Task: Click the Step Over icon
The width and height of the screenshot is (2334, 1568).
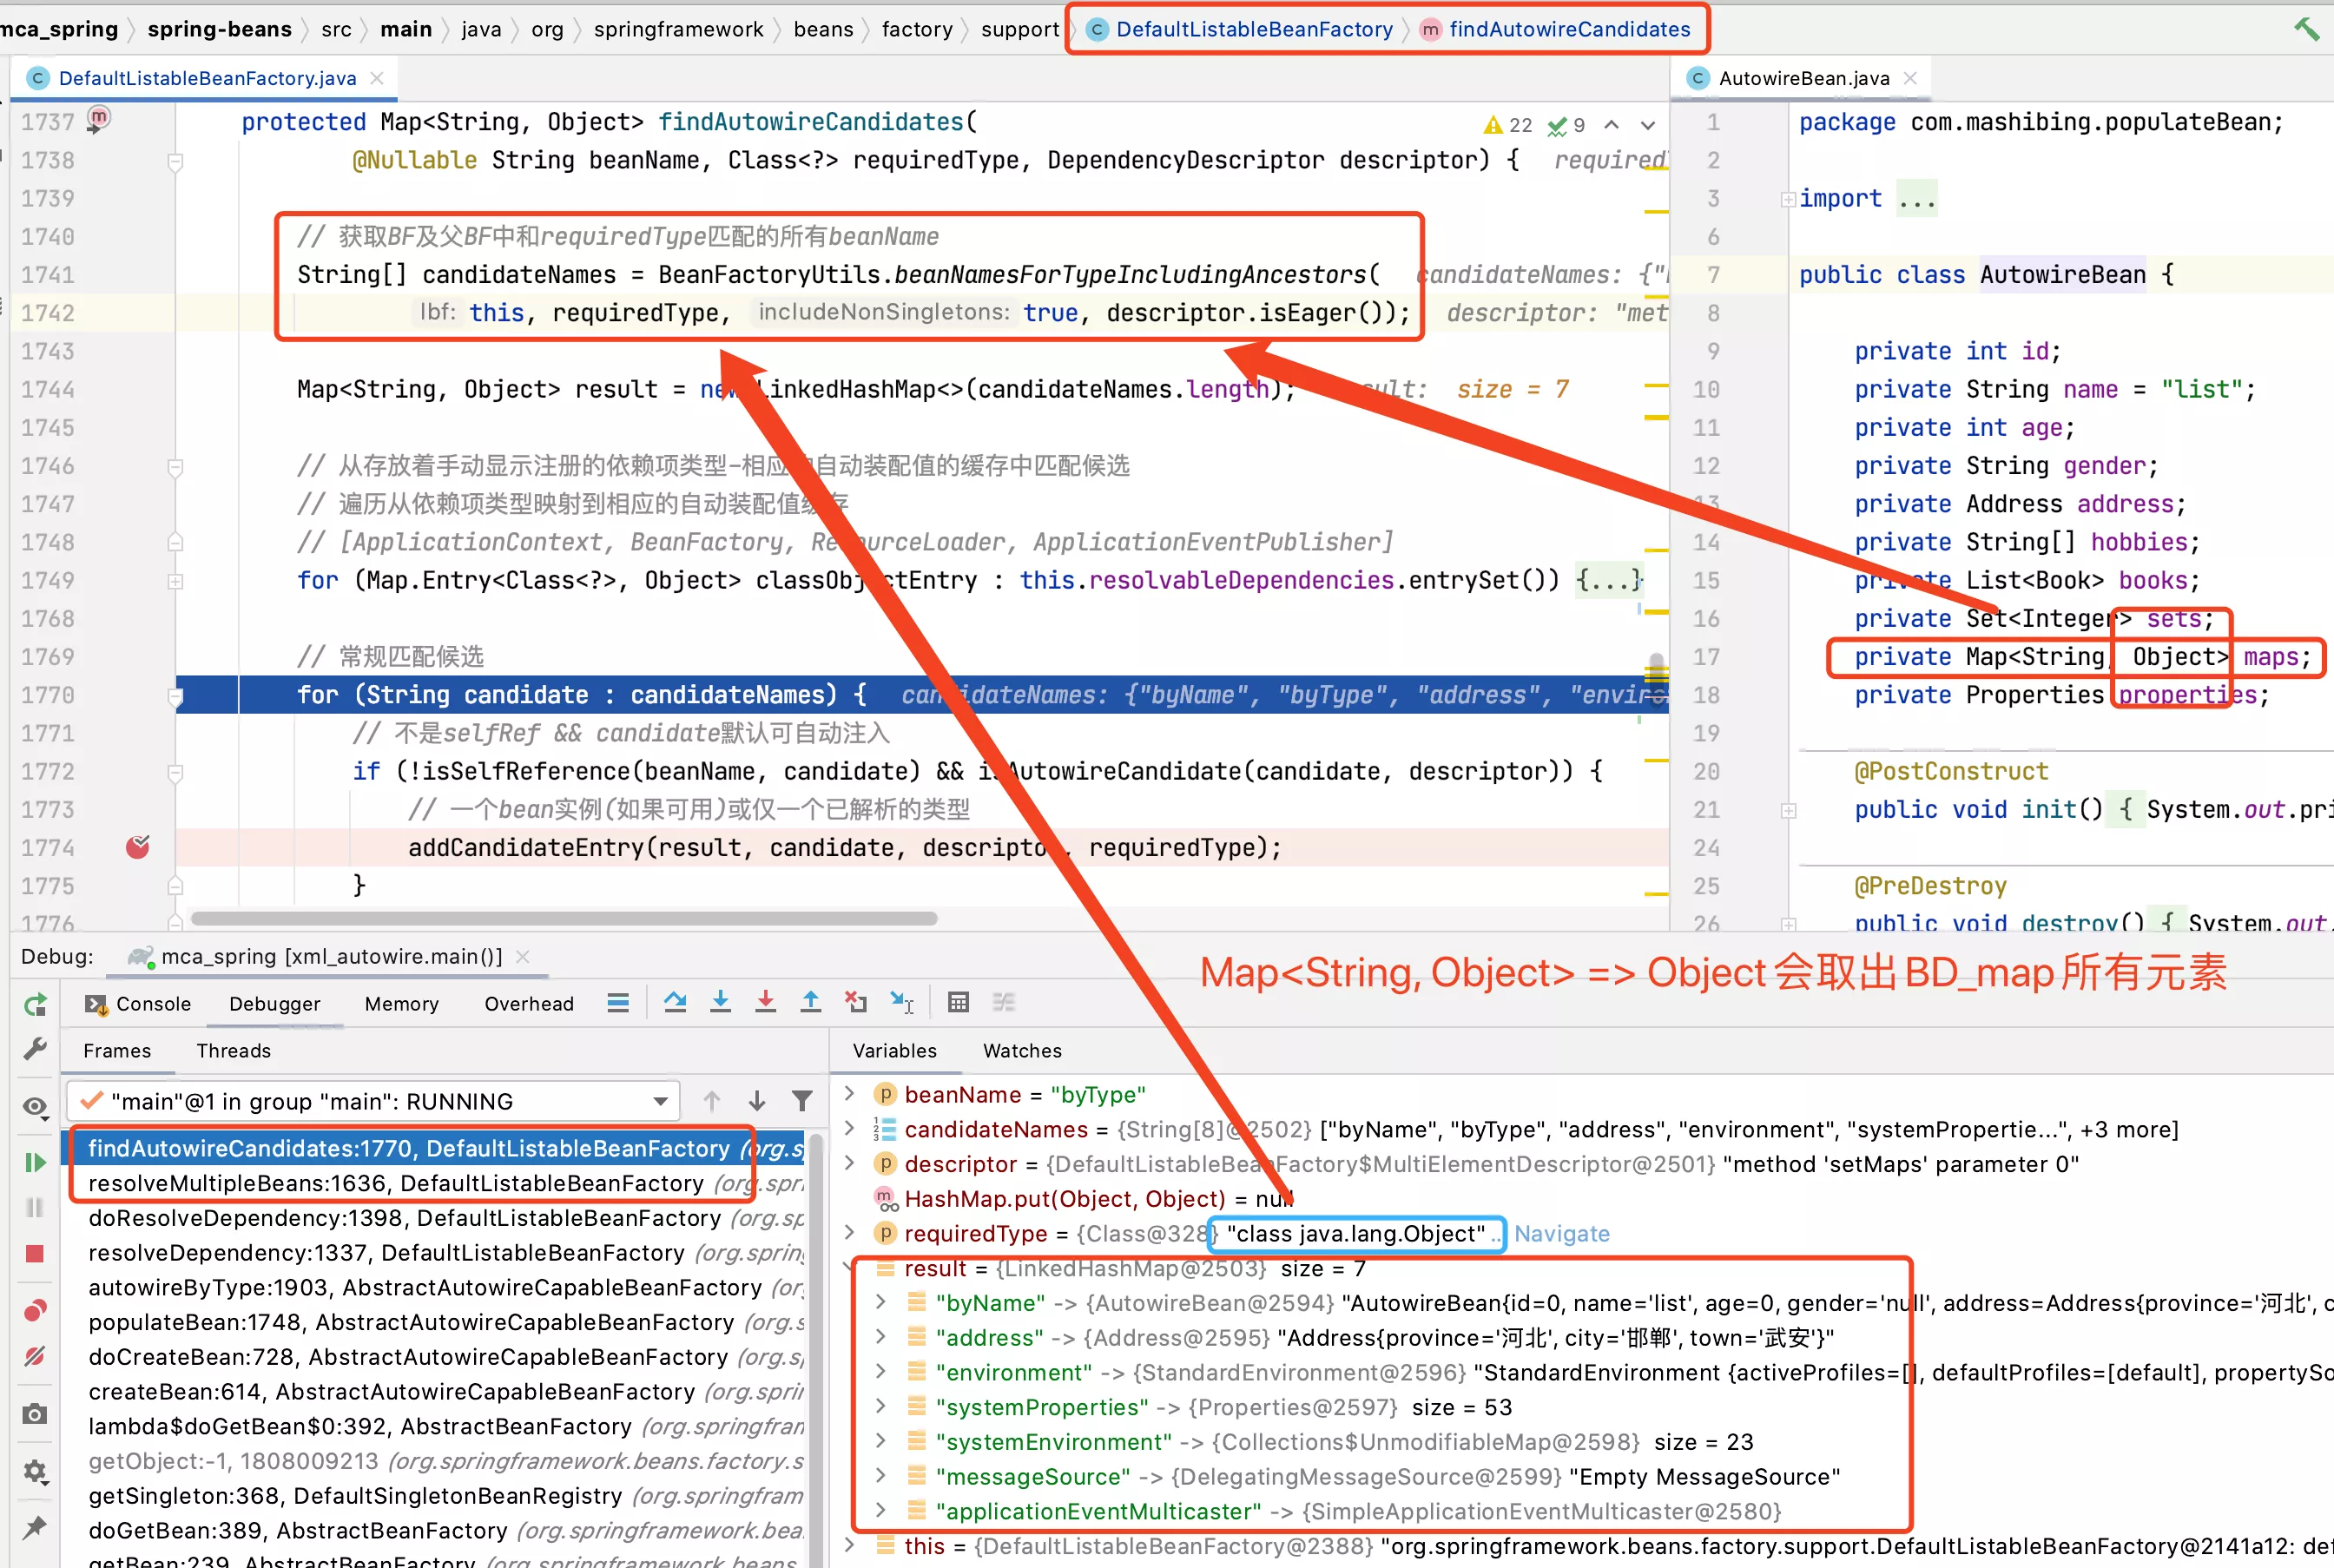Action: (x=675, y=1002)
